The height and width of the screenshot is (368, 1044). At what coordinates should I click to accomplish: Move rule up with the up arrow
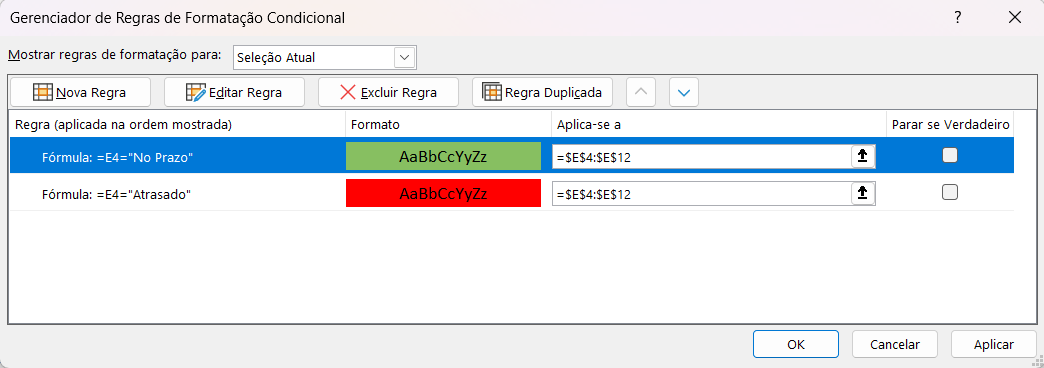(641, 92)
